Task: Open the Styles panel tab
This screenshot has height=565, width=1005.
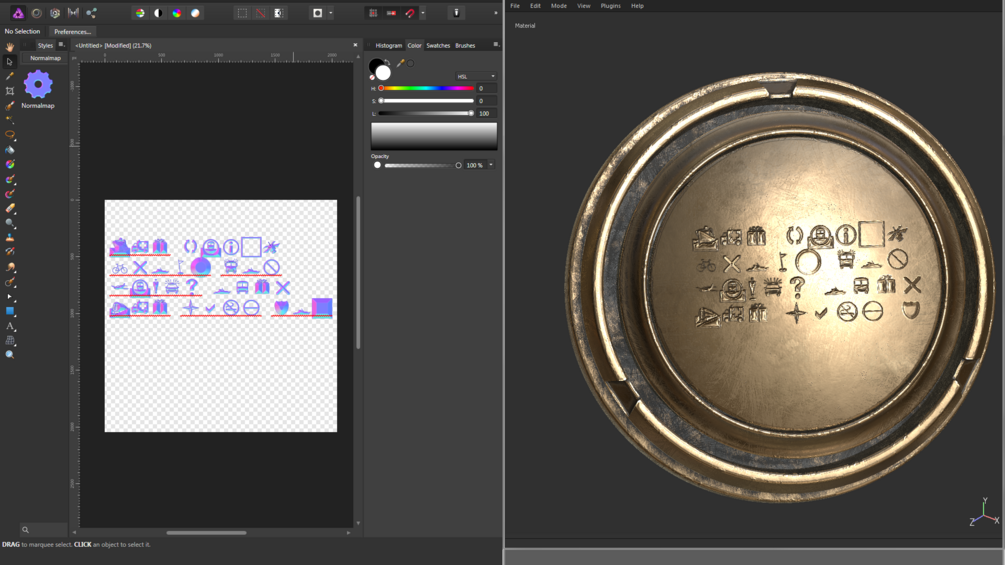Action: tap(45, 45)
